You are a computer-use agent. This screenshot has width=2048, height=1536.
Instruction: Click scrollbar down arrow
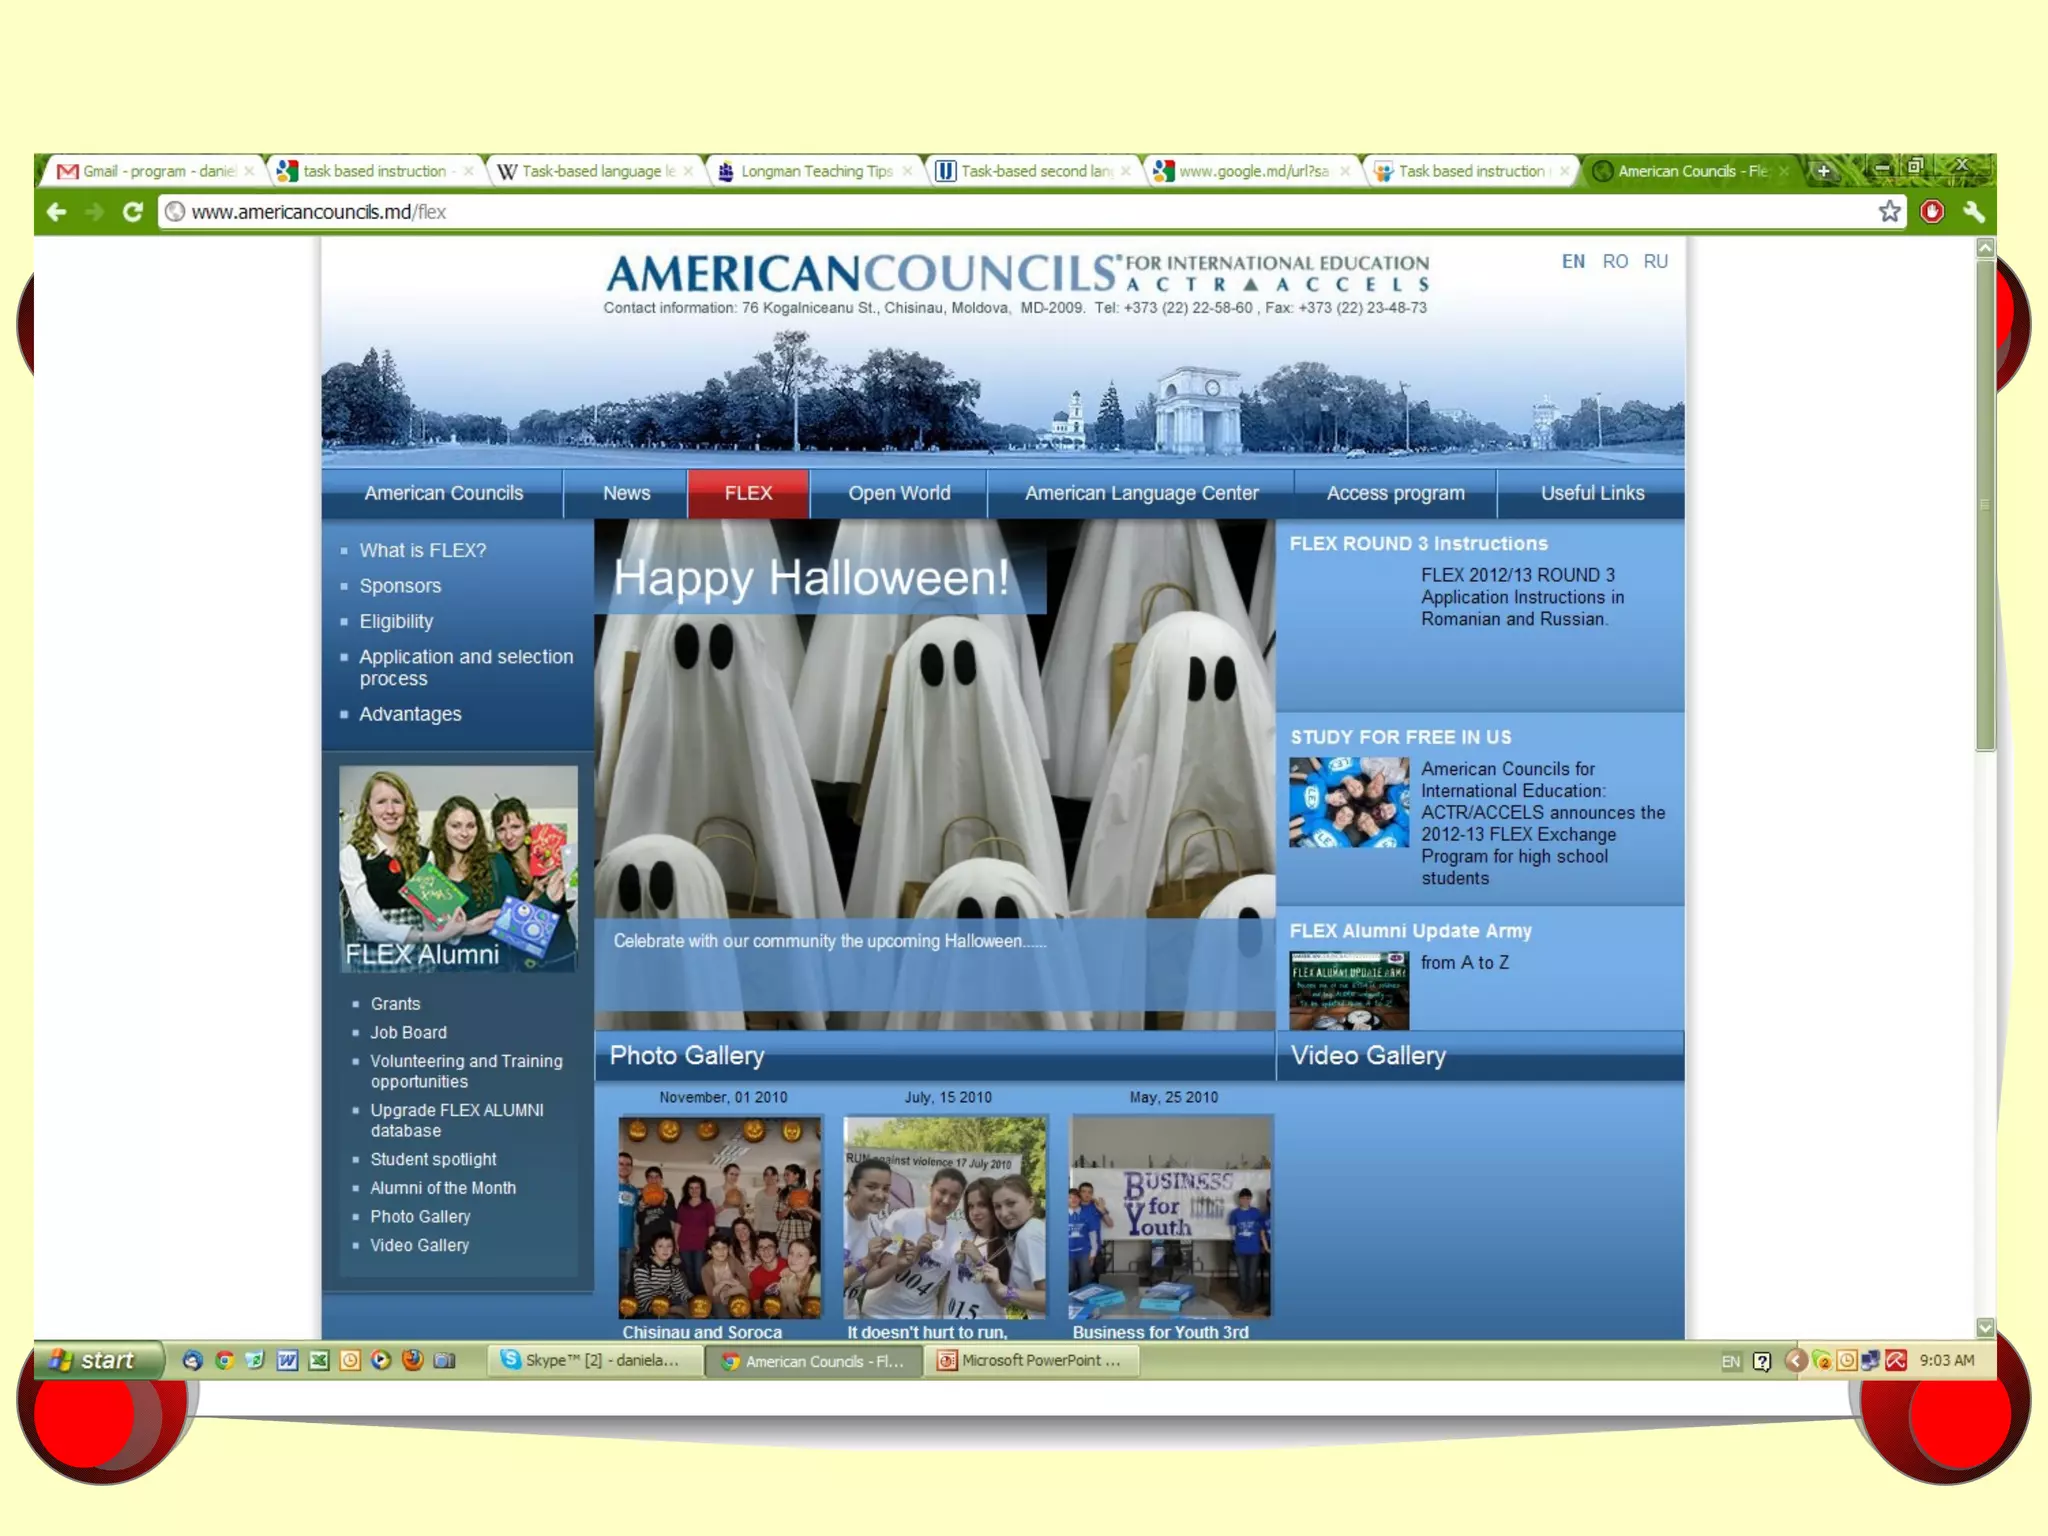tap(1985, 1327)
